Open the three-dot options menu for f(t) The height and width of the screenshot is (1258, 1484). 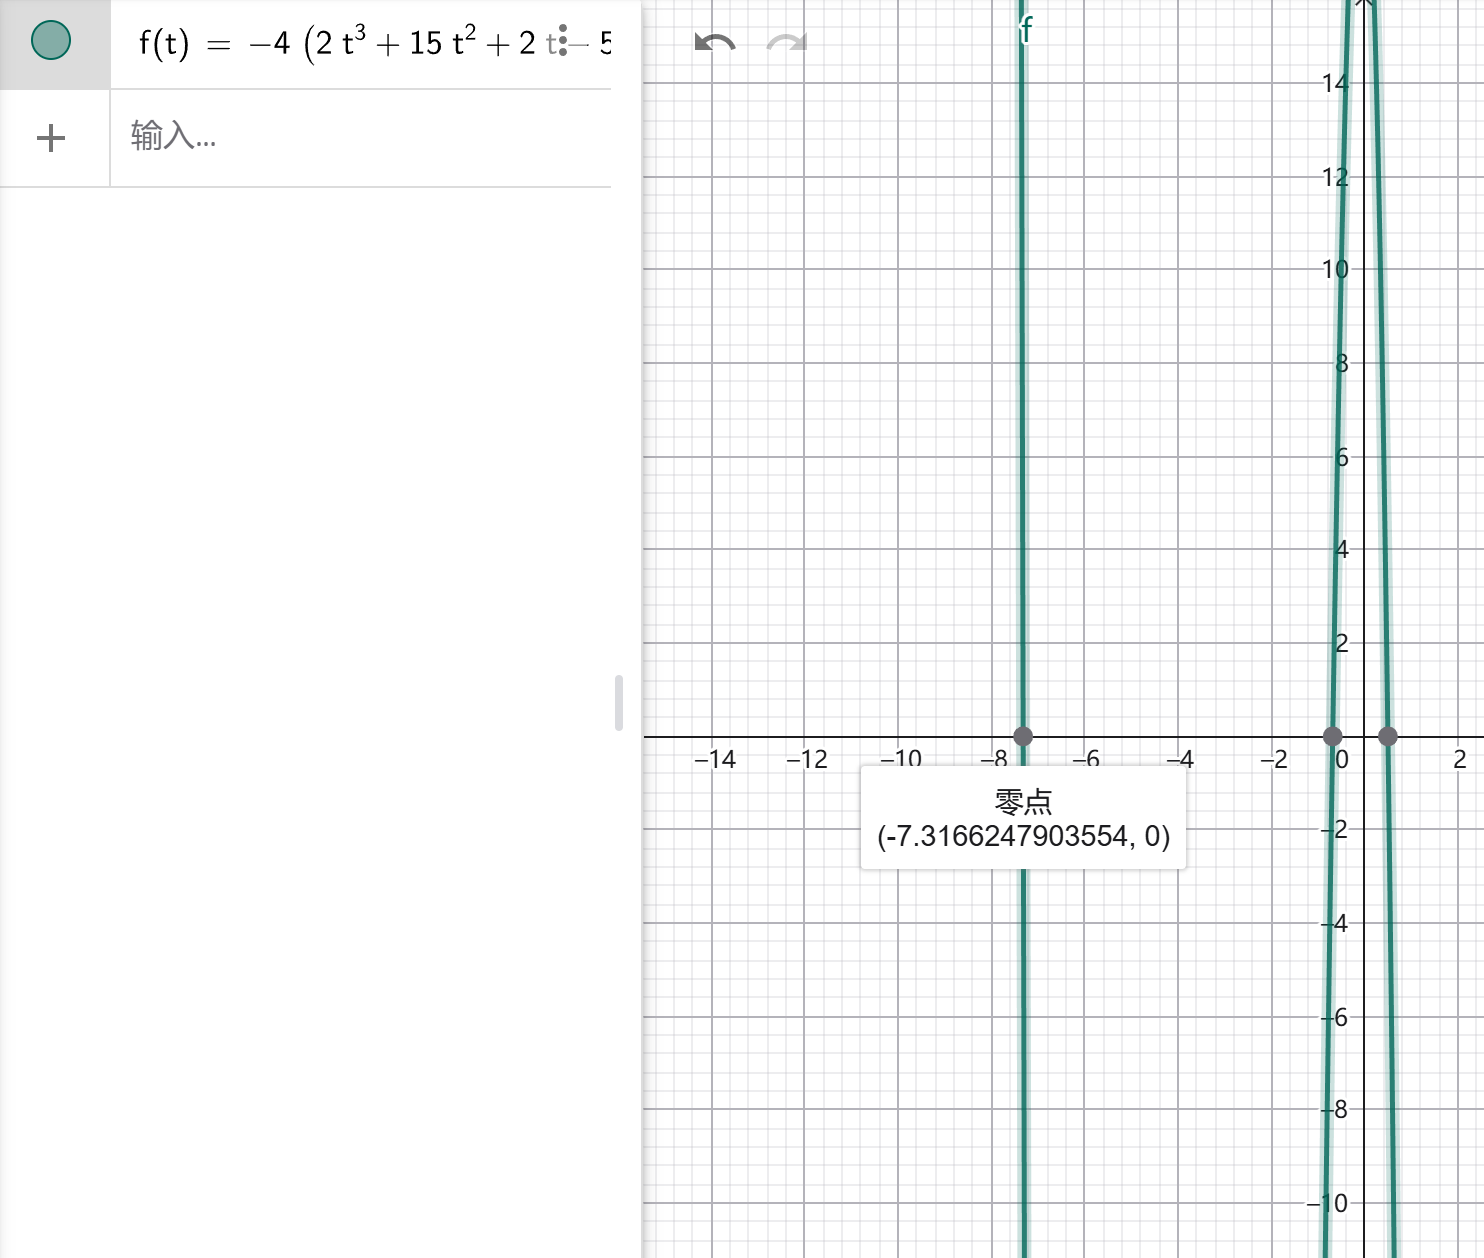[563, 41]
